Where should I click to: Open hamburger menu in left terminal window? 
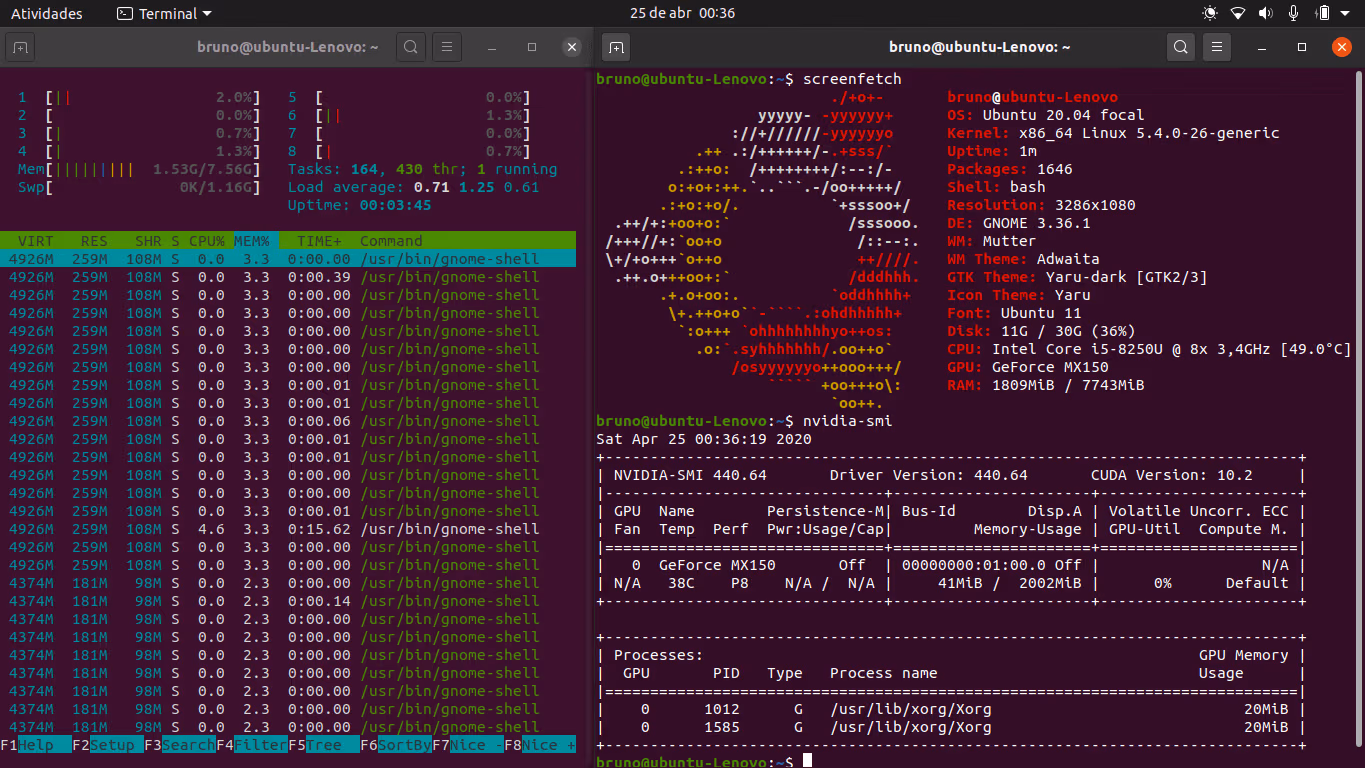446,47
